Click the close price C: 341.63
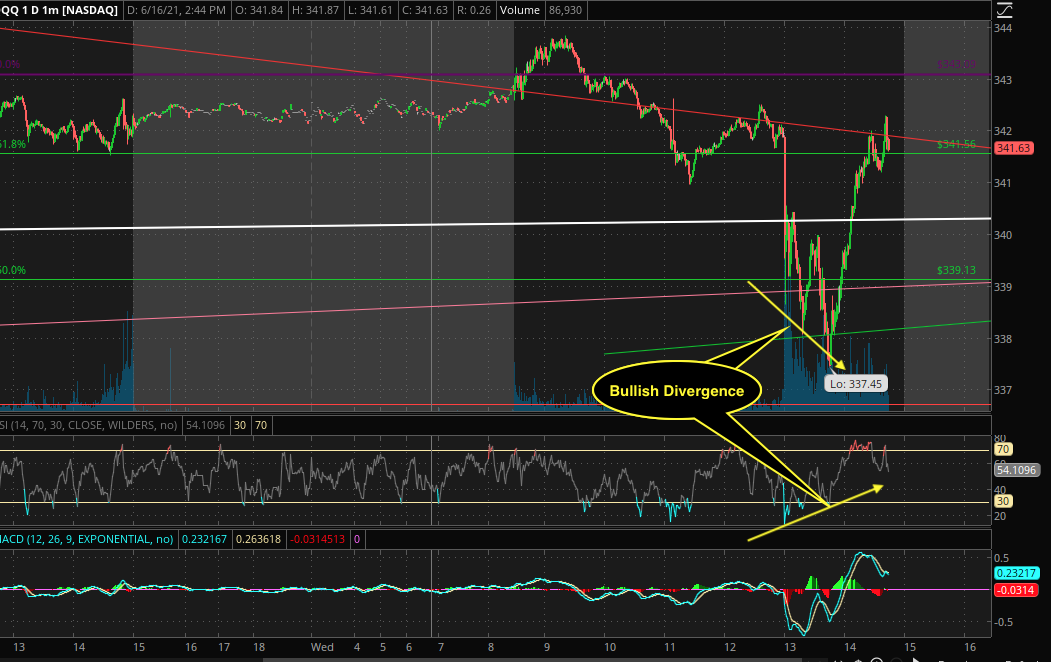 pos(424,10)
